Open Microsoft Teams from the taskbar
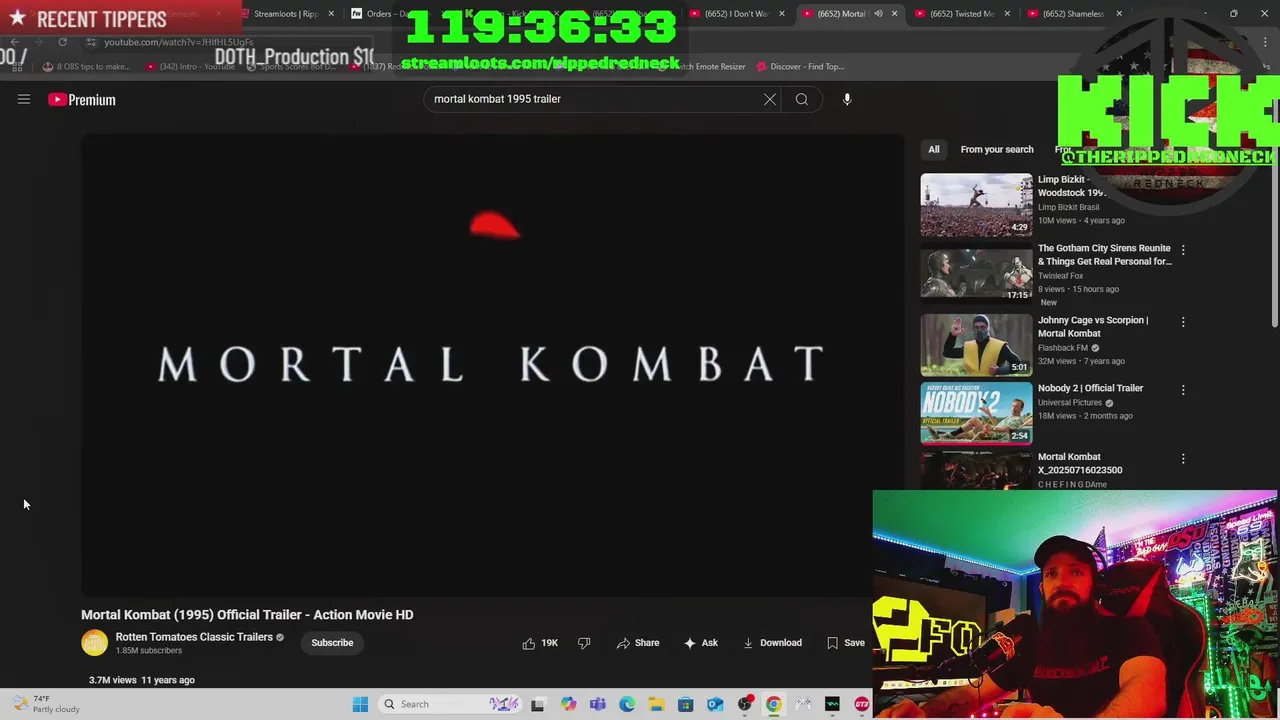1280x720 pixels. coord(598,704)
